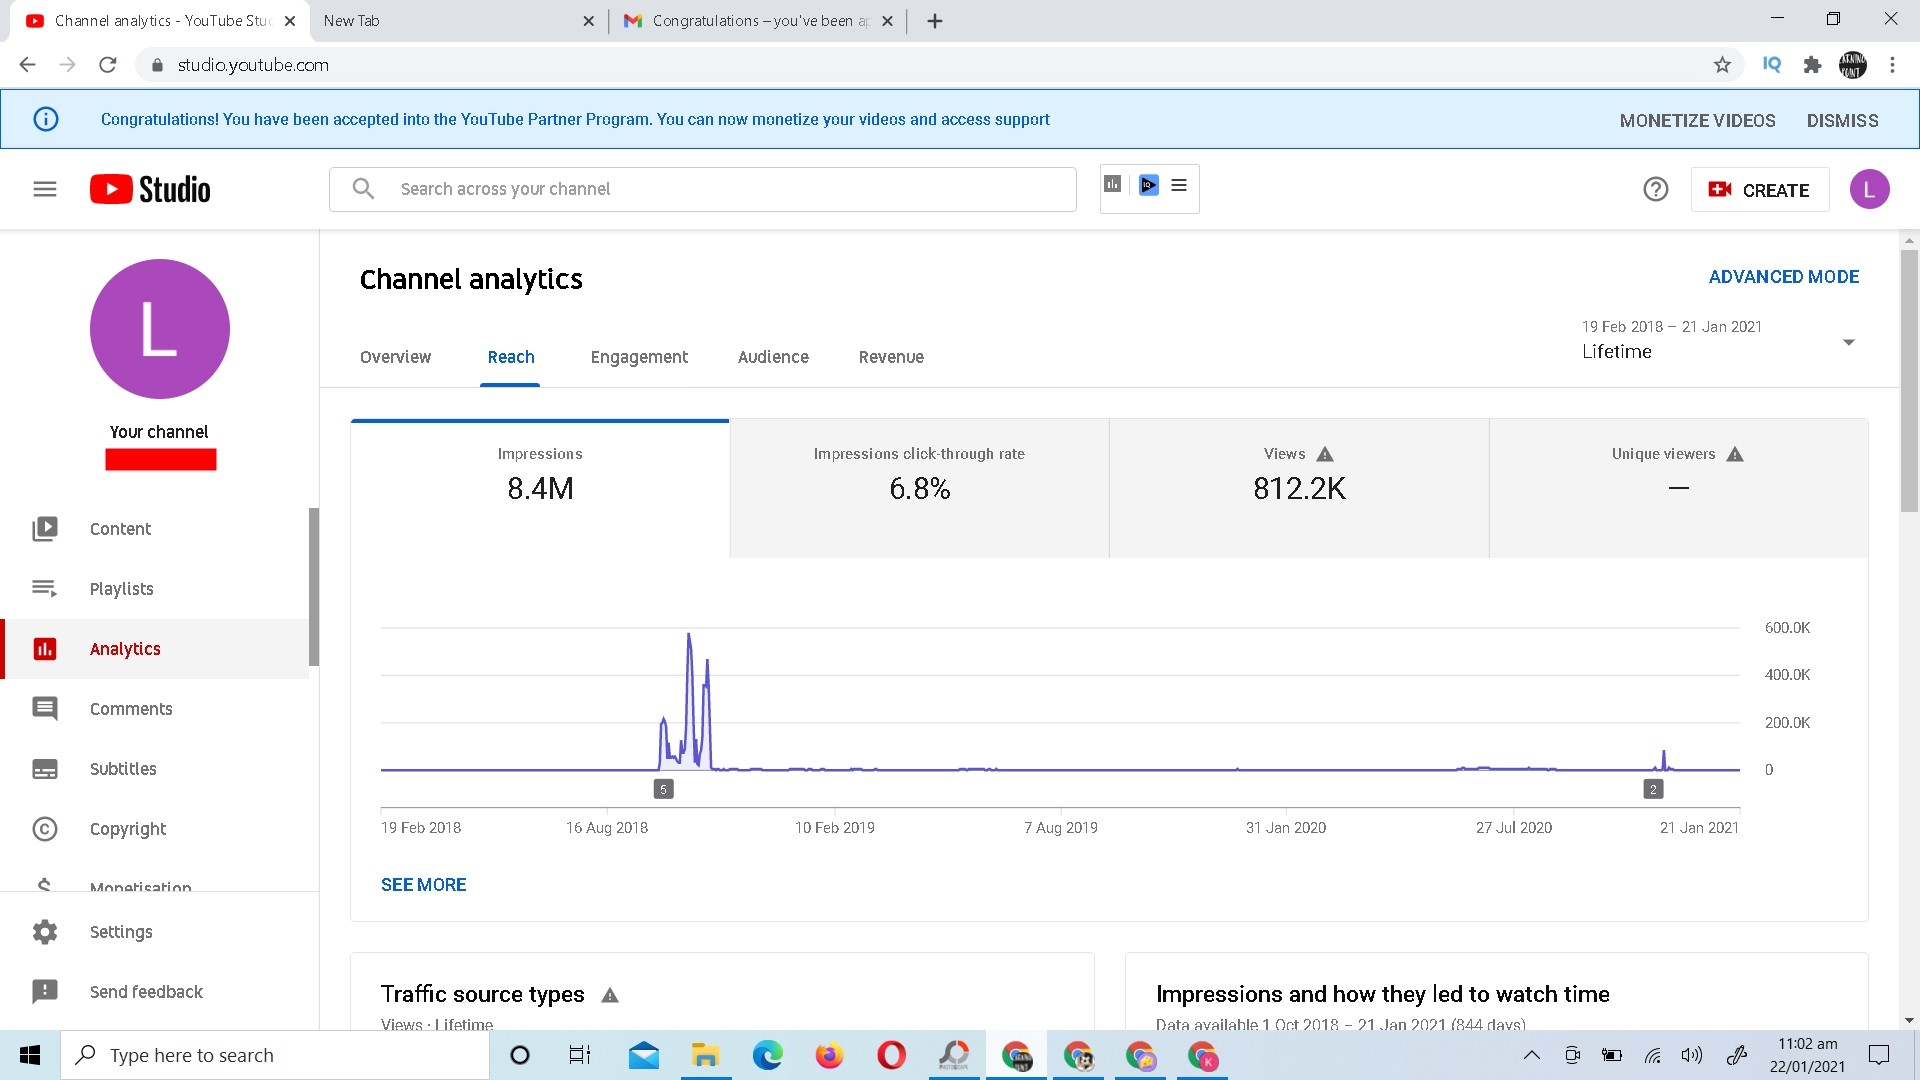
Task: Switch to the New Tab browser tab
Action: click(x=458, y=21)
